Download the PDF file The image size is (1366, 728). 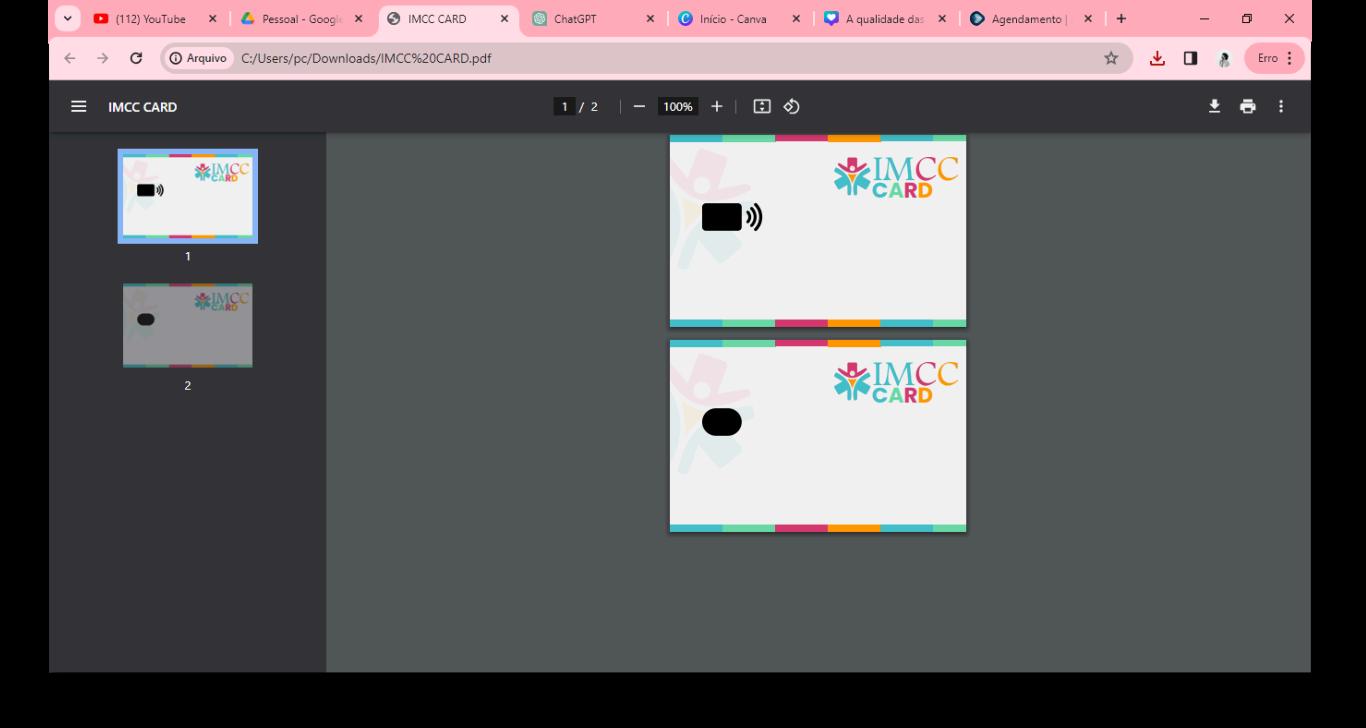point(1215,107)
